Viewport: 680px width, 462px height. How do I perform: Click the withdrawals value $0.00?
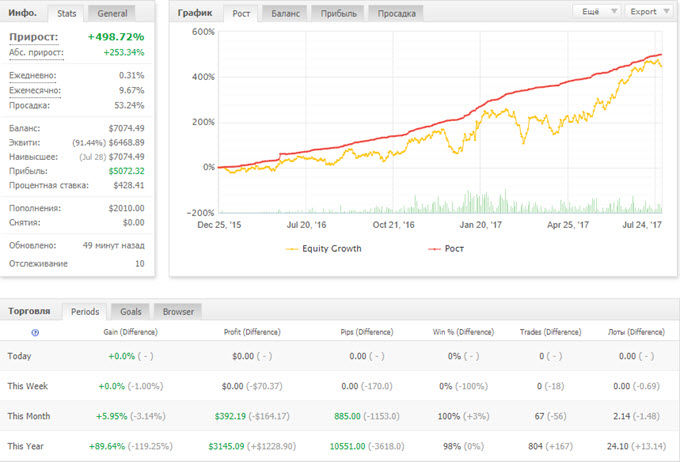(x=133, y=223)
